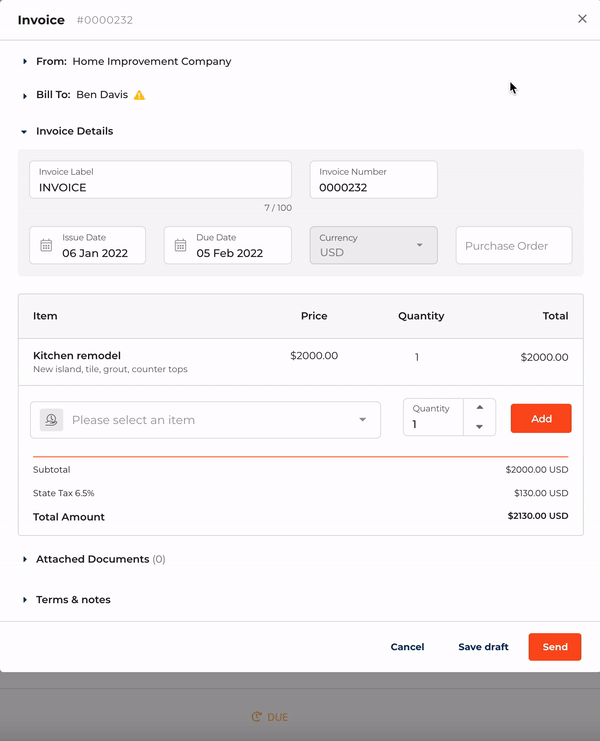Click the item description New island, tile, grout

(110, 369)
